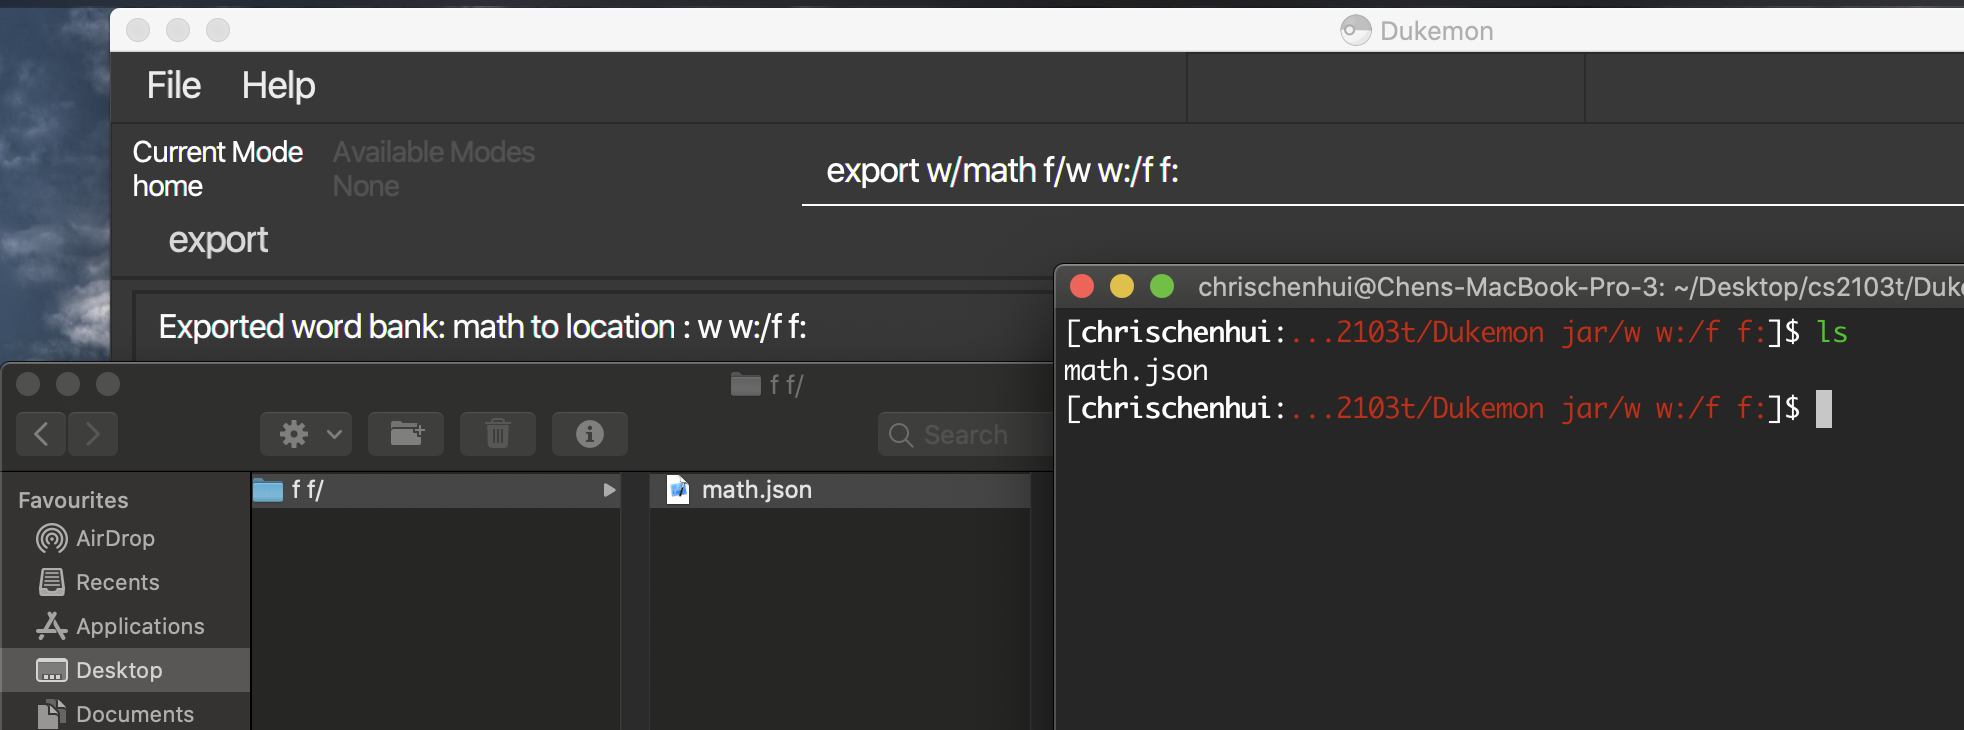This screenshot has height=730, width=1964.
Task: Click the Finder trash delete icon
Action: [498, 434]
